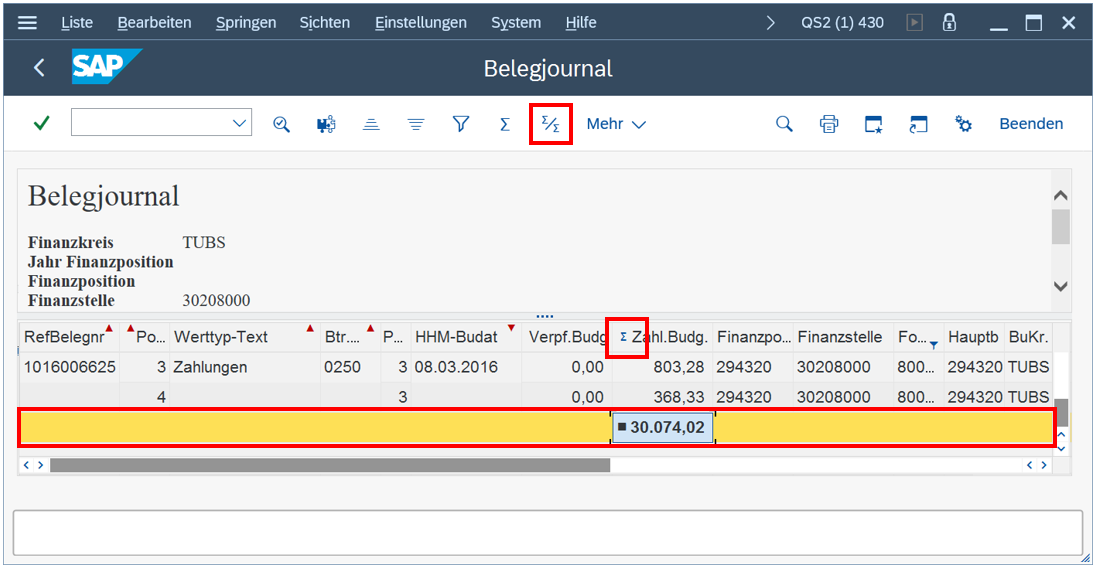Click the Sort descending icon
1097x570 pixels.
click(416, 124)
